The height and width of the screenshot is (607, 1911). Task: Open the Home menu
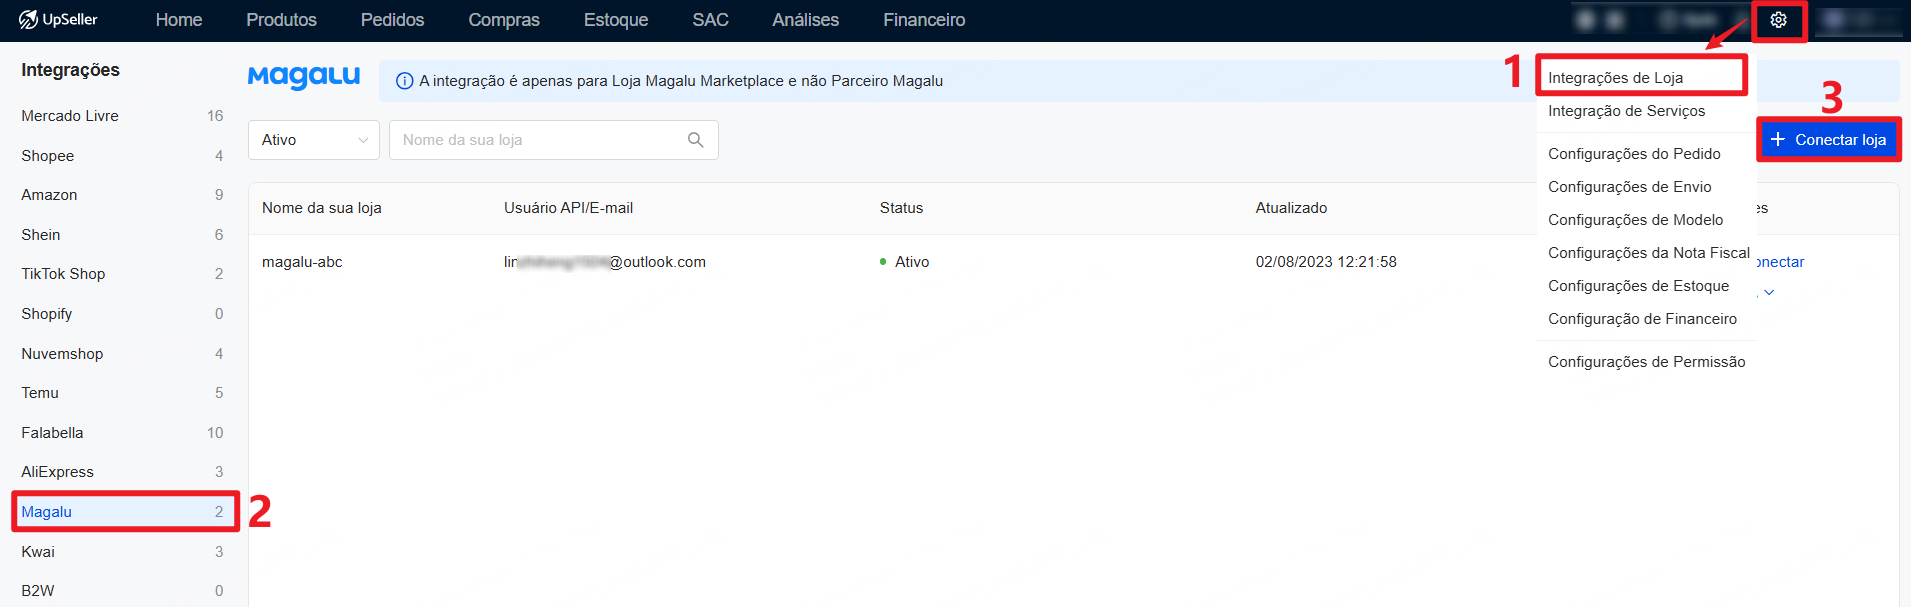click(179, 20)
